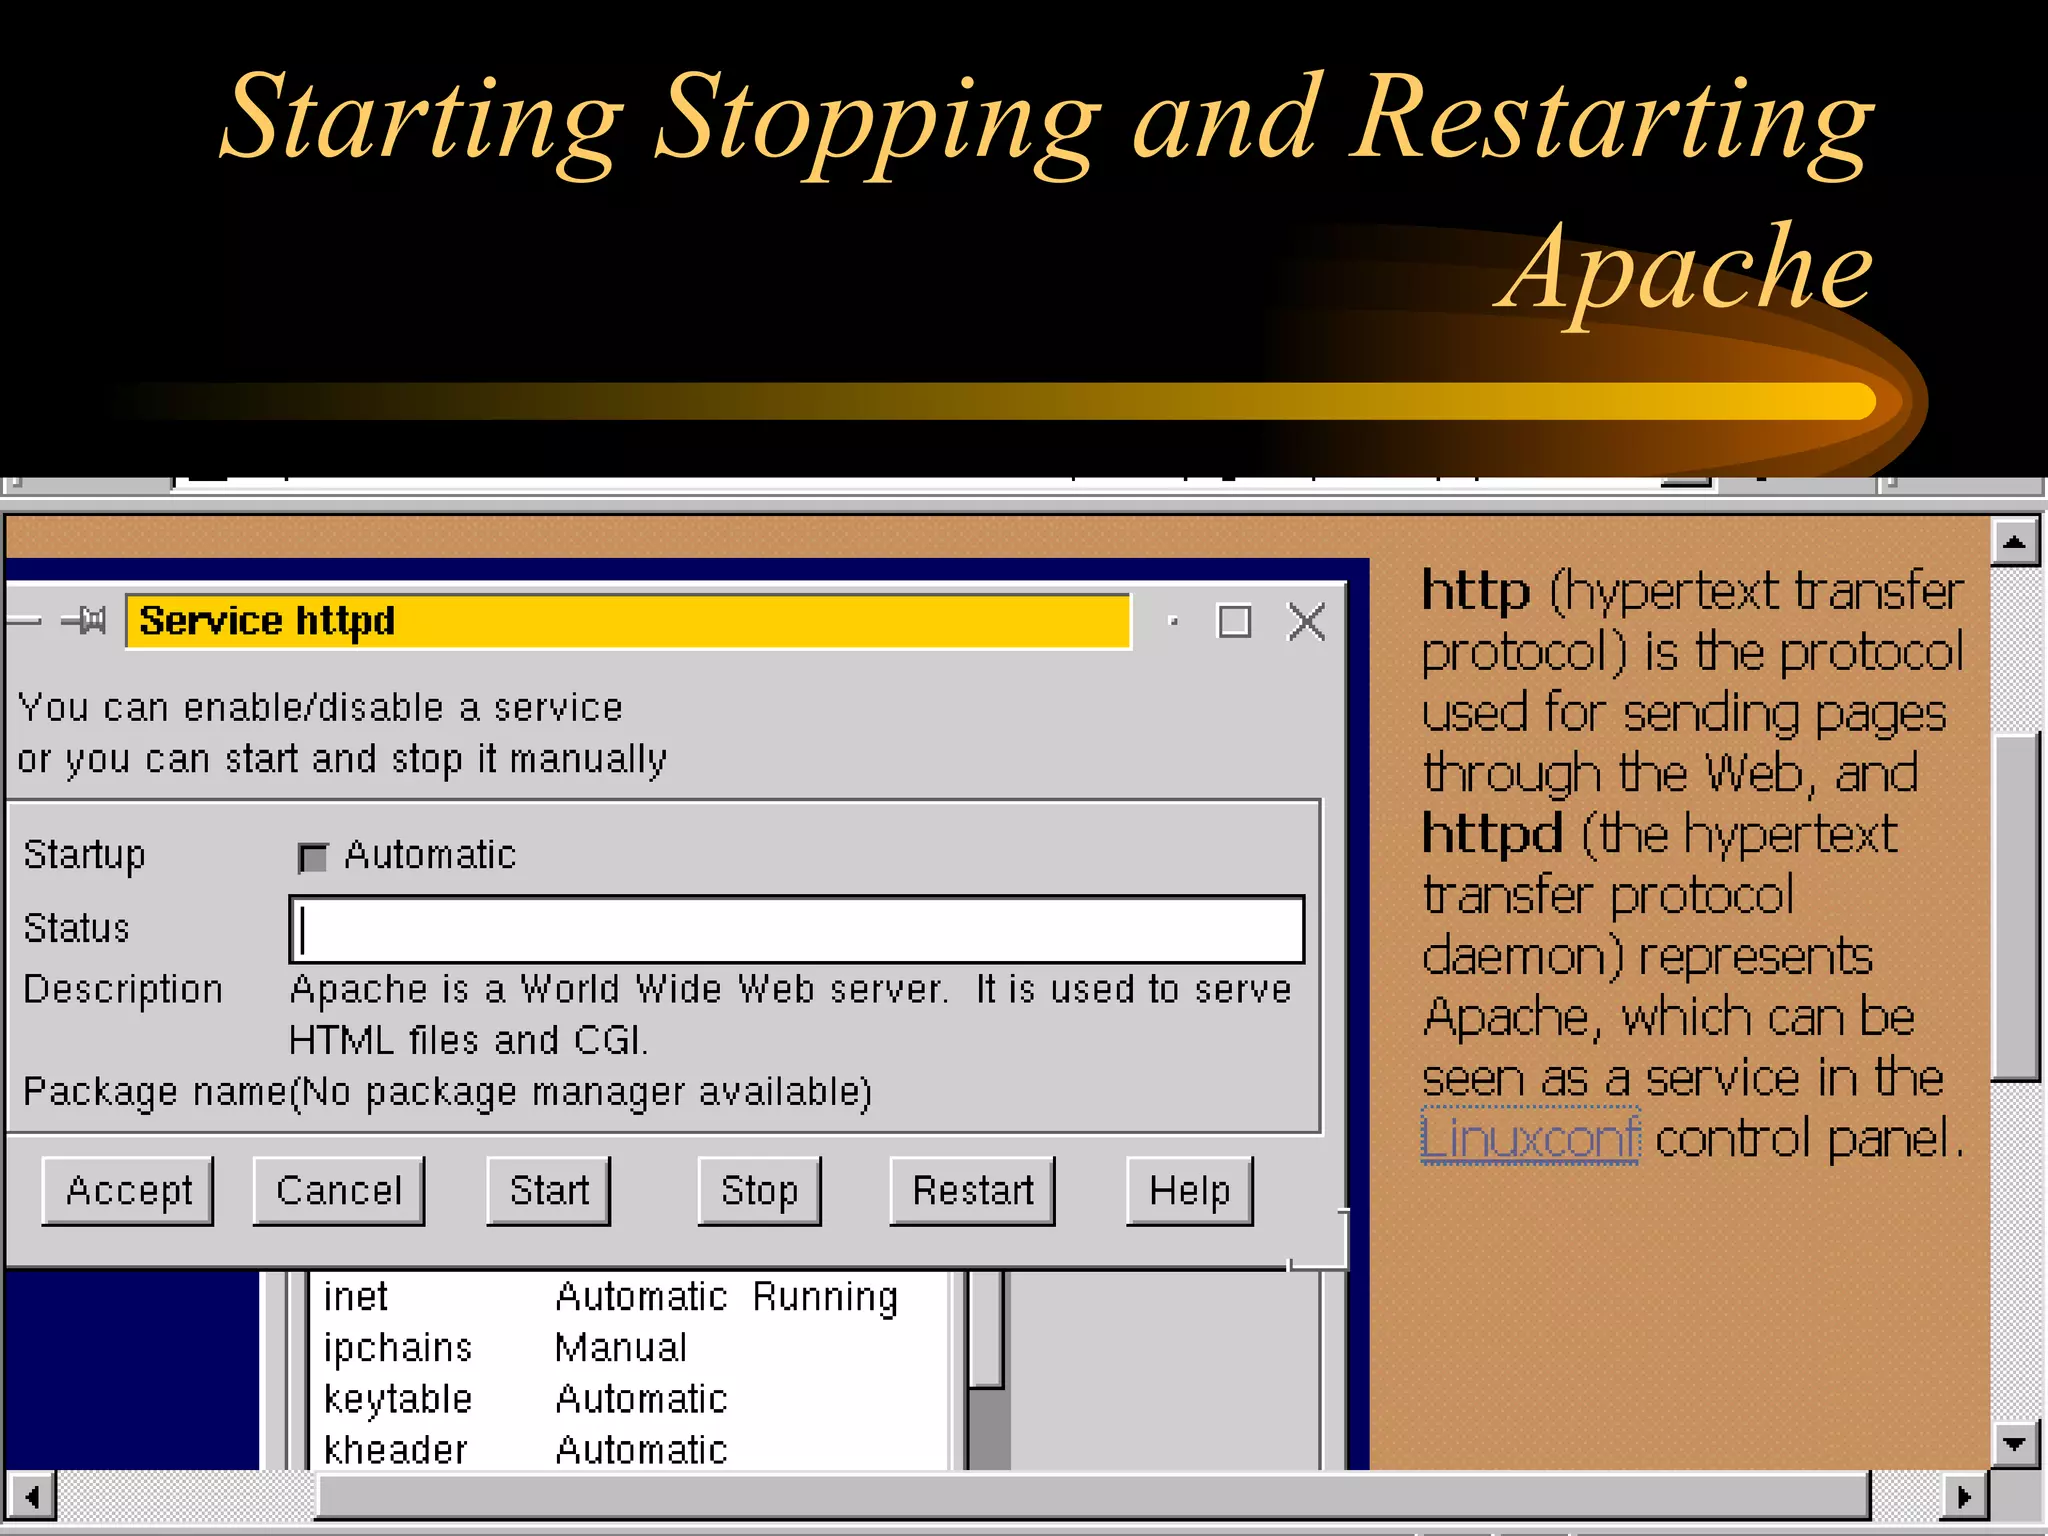
Task: Click the page vertical scrollbar thumb
Action: 2015,908
